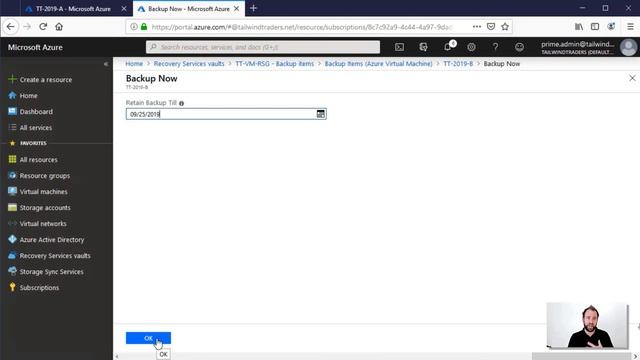The image size is (640, 360).
Task: Open Subscriptions in the sidebar
Action: pyautogui.click(x=33, y=288)
